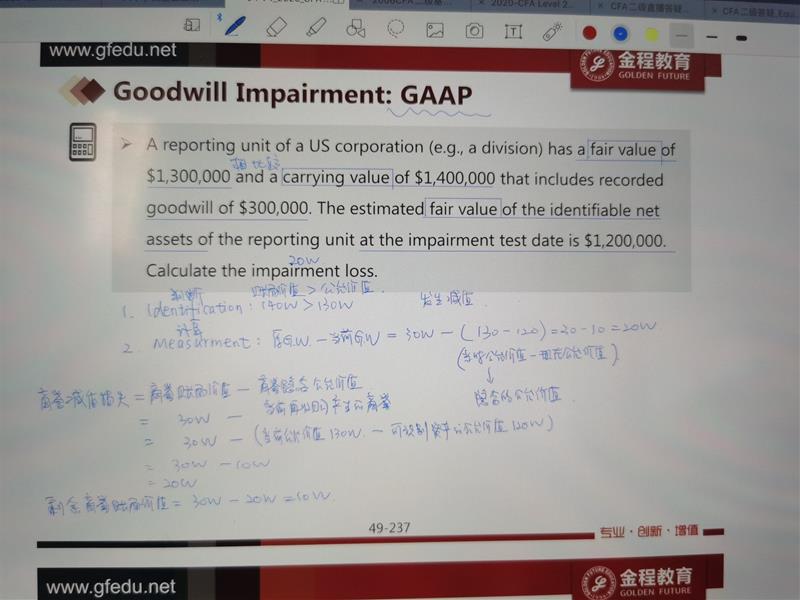800x600 pixels.
Task: Switch to the last CFA二级答疑 tab
Action: [759, 11]
